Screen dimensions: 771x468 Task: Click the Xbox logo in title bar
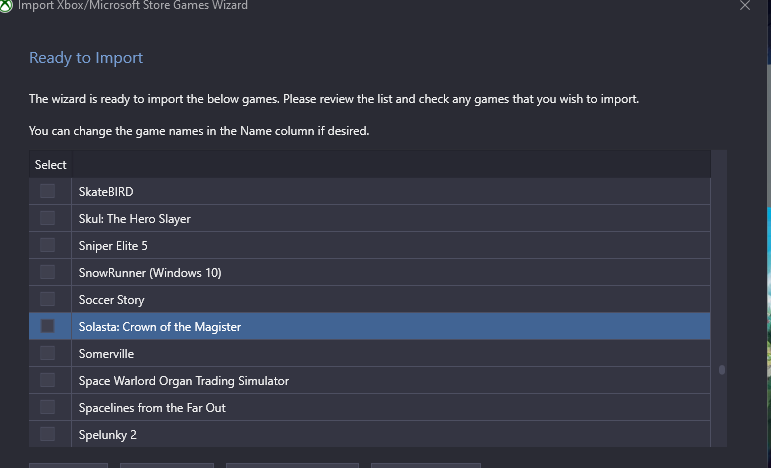[6, 6]
